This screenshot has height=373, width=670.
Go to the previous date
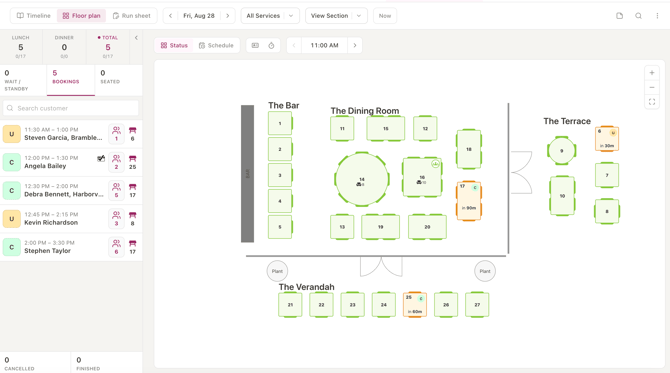[x=170, y=16]
